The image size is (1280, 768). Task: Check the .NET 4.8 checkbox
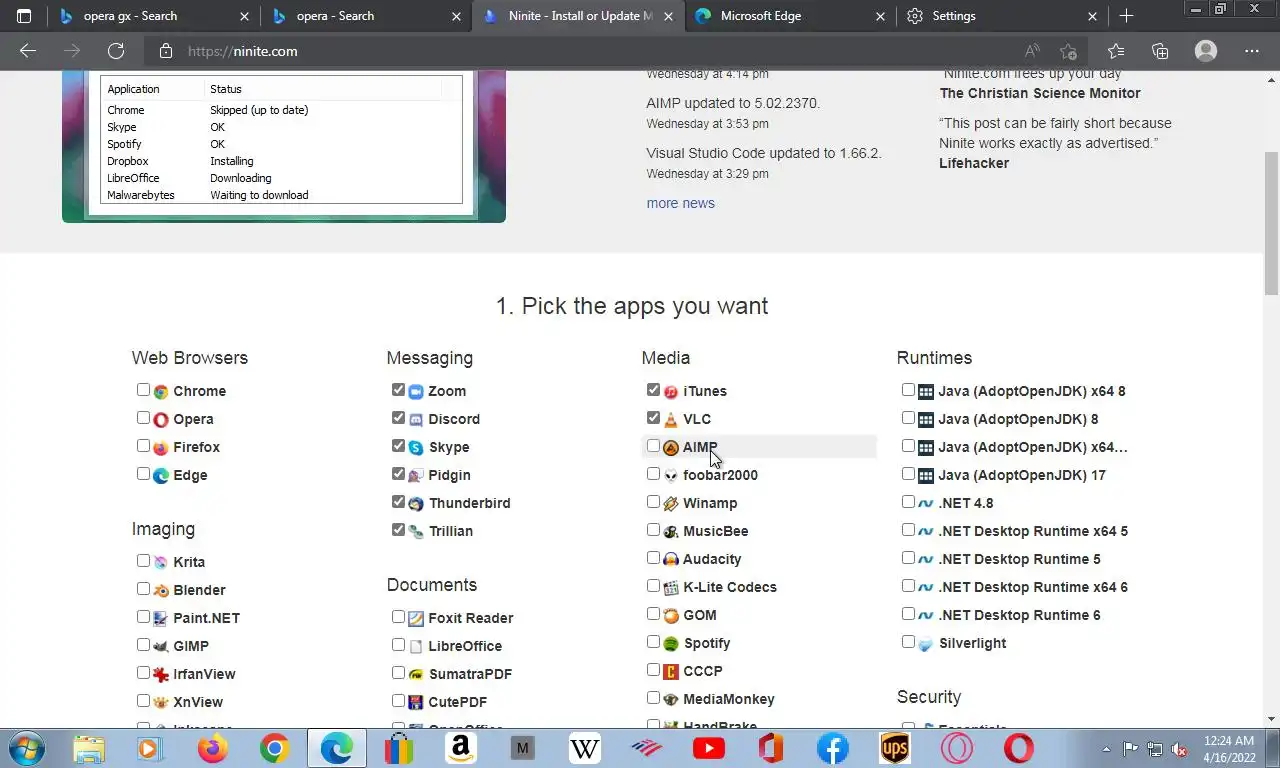(x=908, y=502)
